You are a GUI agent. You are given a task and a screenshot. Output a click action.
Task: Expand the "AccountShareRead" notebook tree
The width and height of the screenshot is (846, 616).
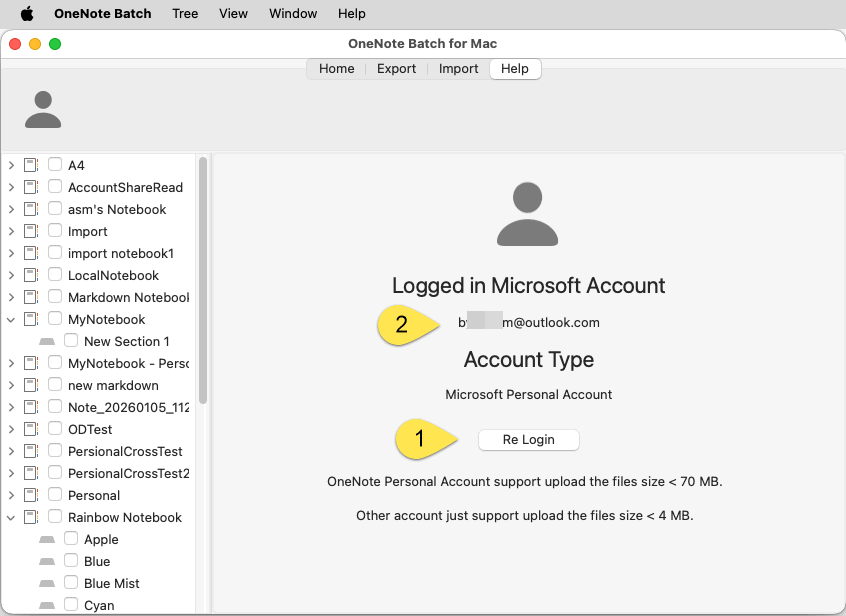click(11, 187)
